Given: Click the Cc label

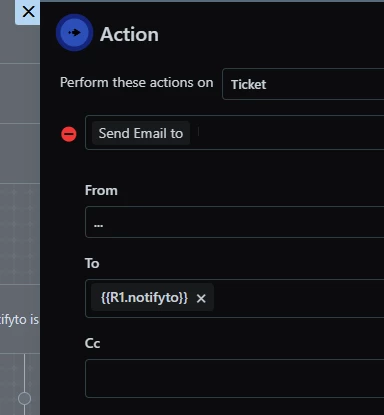Looking at the screenshot, I should pyautogui.click(x=92, y=343).
